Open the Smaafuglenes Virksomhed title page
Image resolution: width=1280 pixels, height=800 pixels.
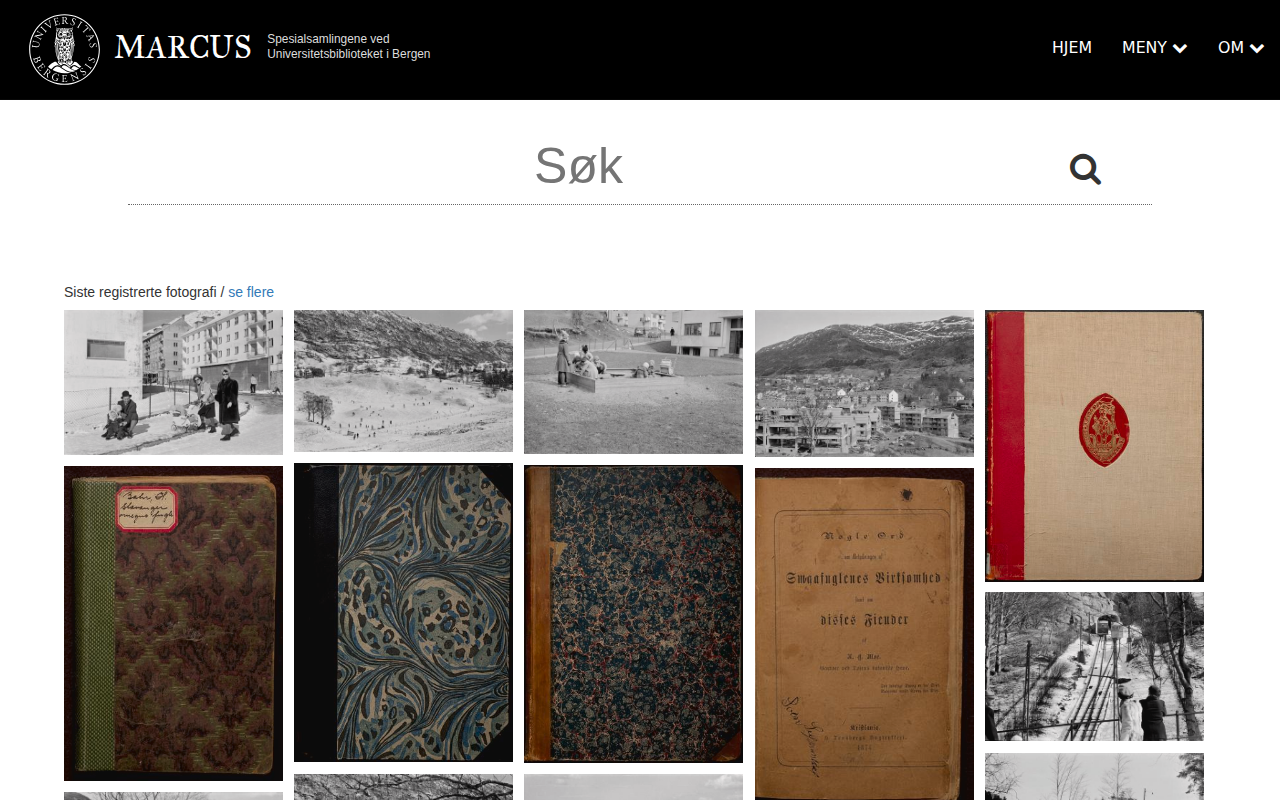point(864,634)
